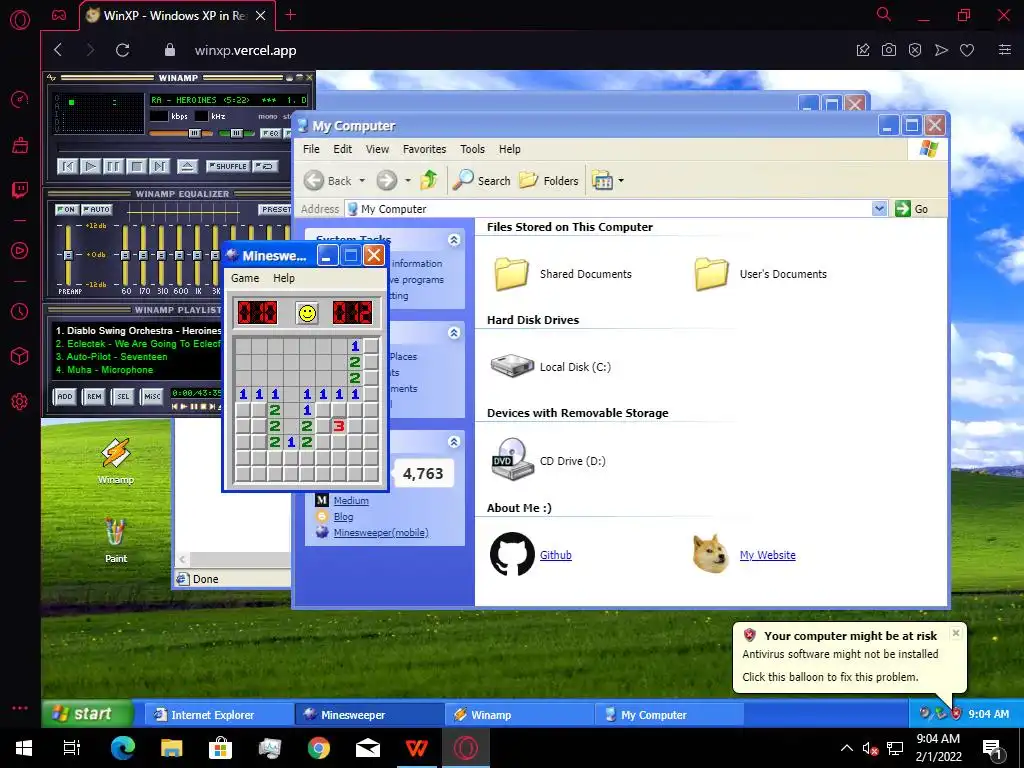Select playlist track Muha - Microphone

click(104, 370)
